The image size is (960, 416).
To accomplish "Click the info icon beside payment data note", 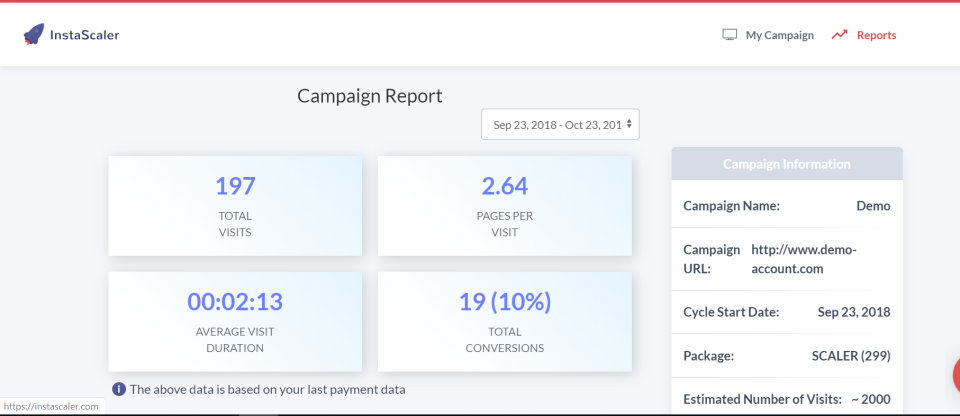I will click(x=119, y=389).
